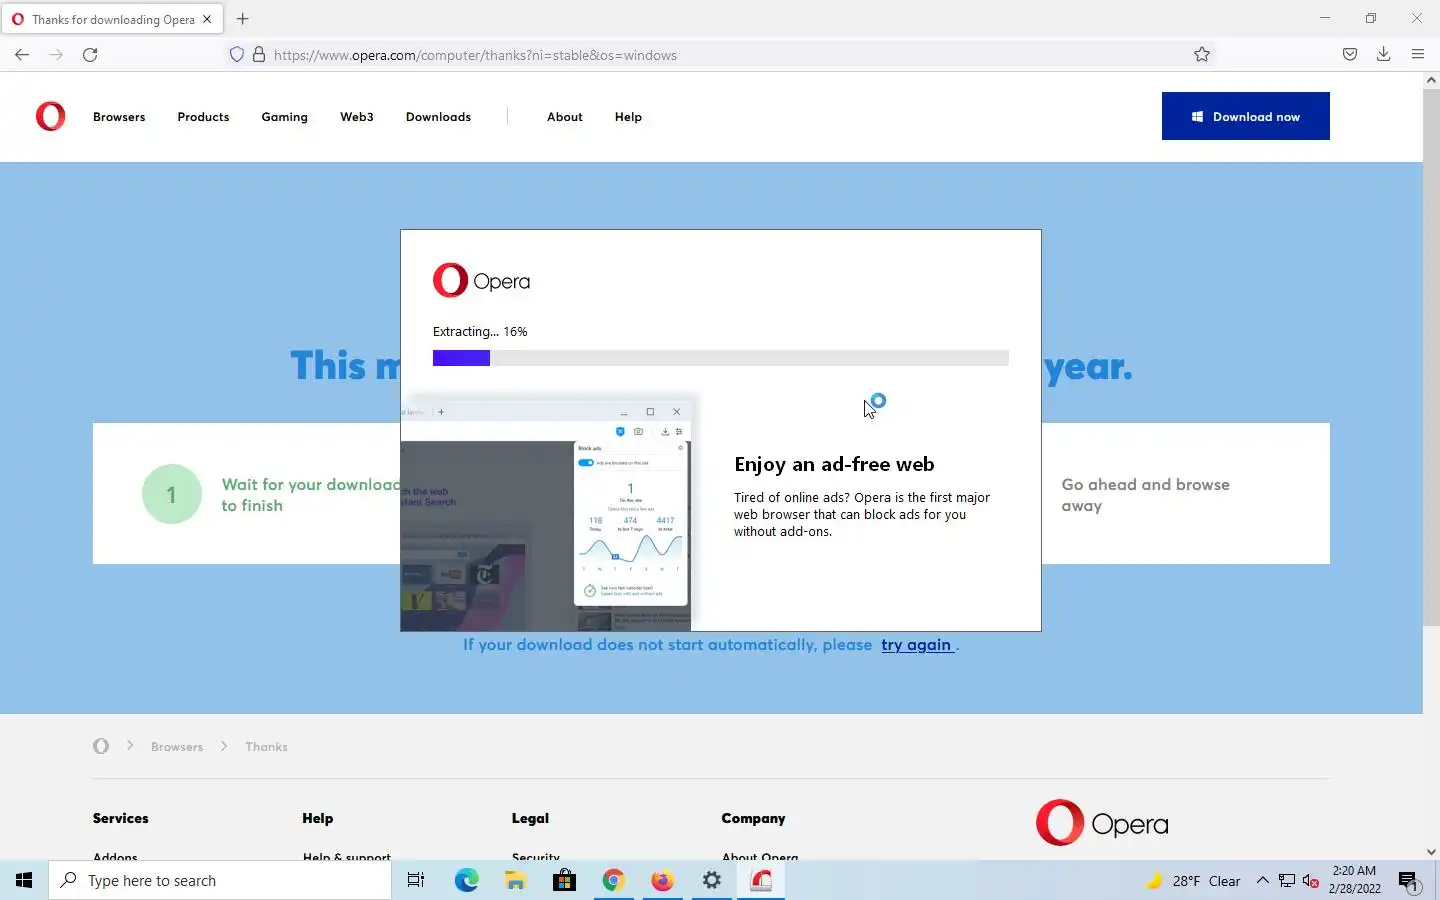This screenshot has height=900, width=1440.
Task: Open the clock and date flyout
Action: 1355,880
